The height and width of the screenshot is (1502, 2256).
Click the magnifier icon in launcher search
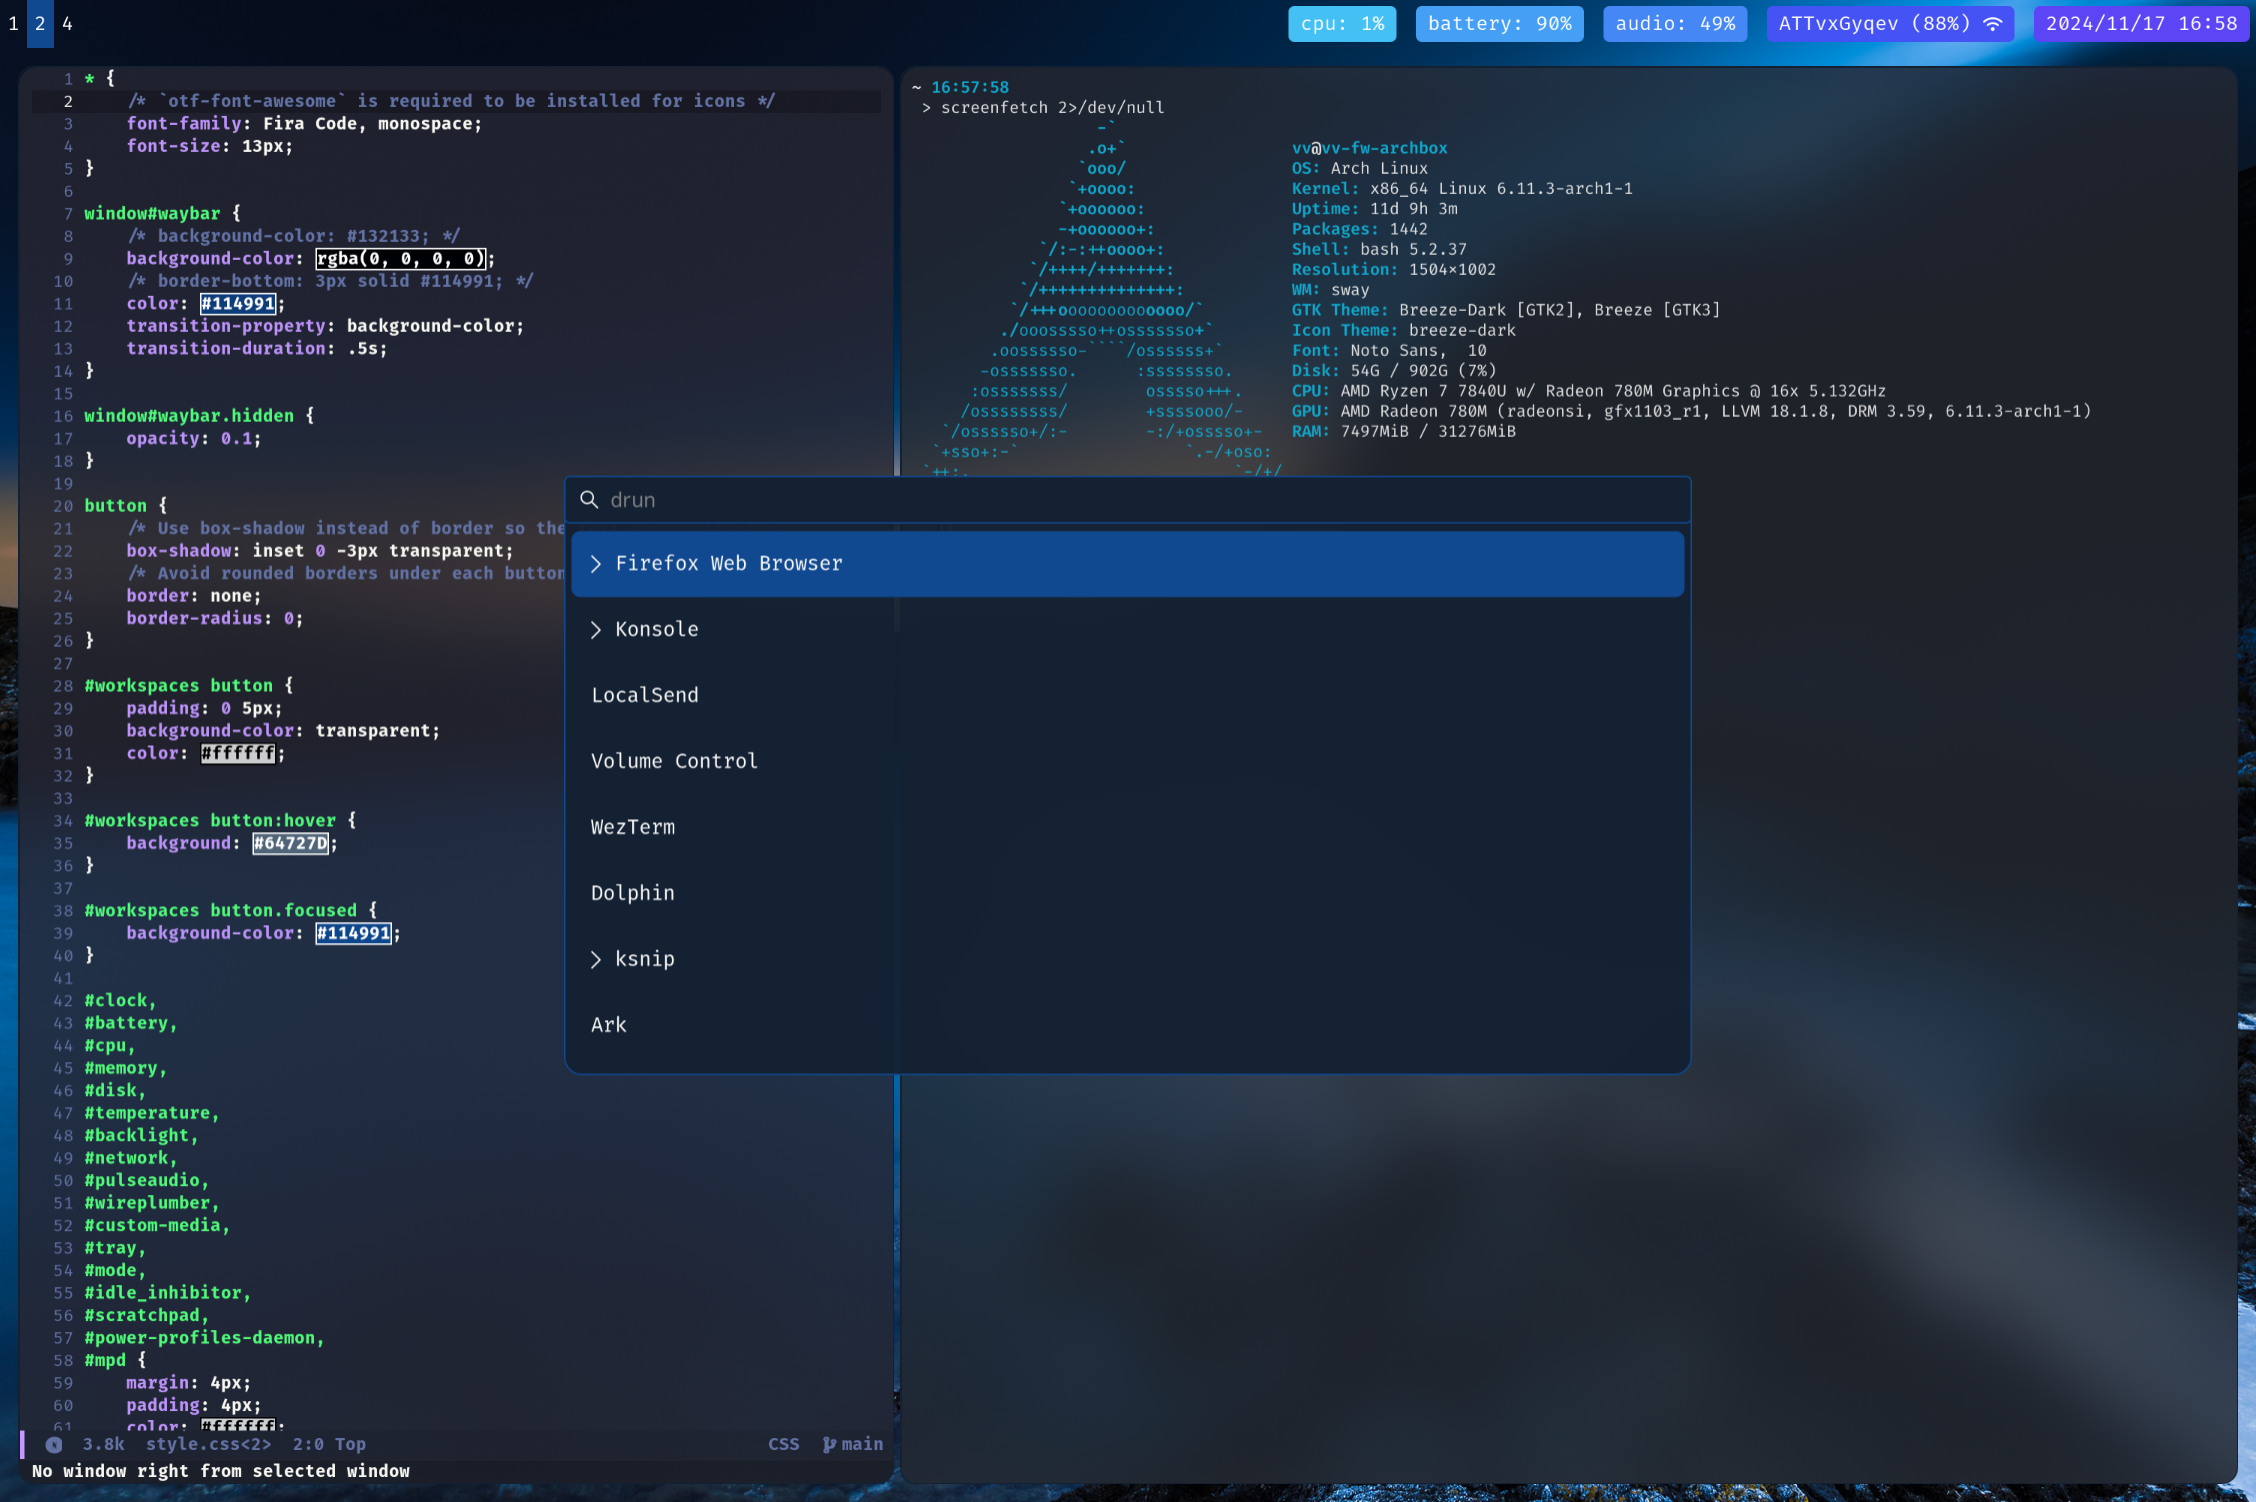pos(589,500)
